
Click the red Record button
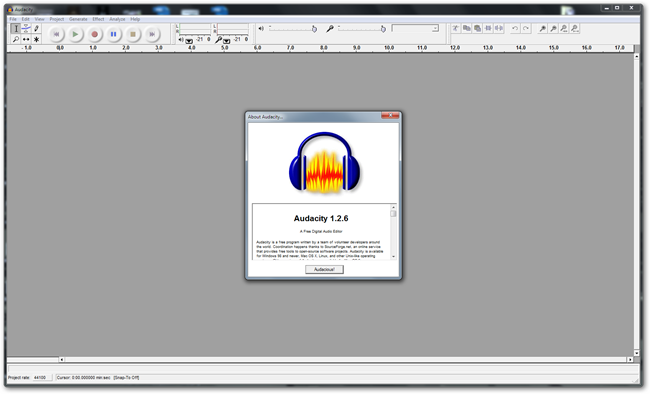[x=95, y=34]
